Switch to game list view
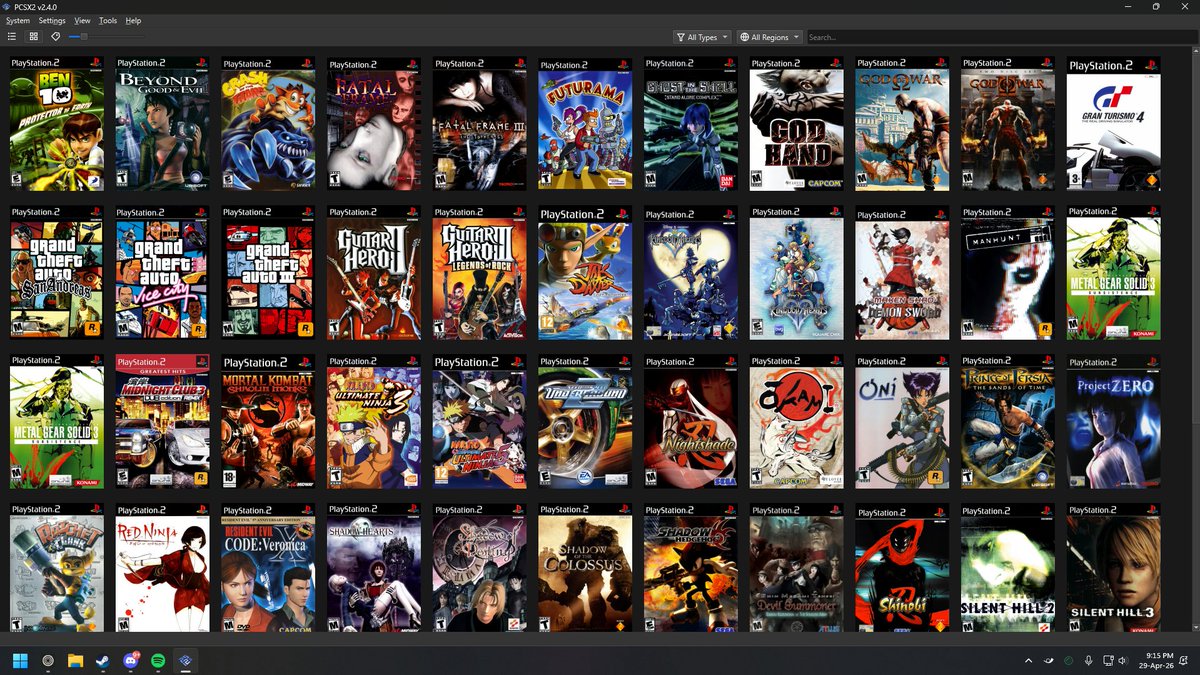Screen dimensions: 1200x675 (12, 37)
